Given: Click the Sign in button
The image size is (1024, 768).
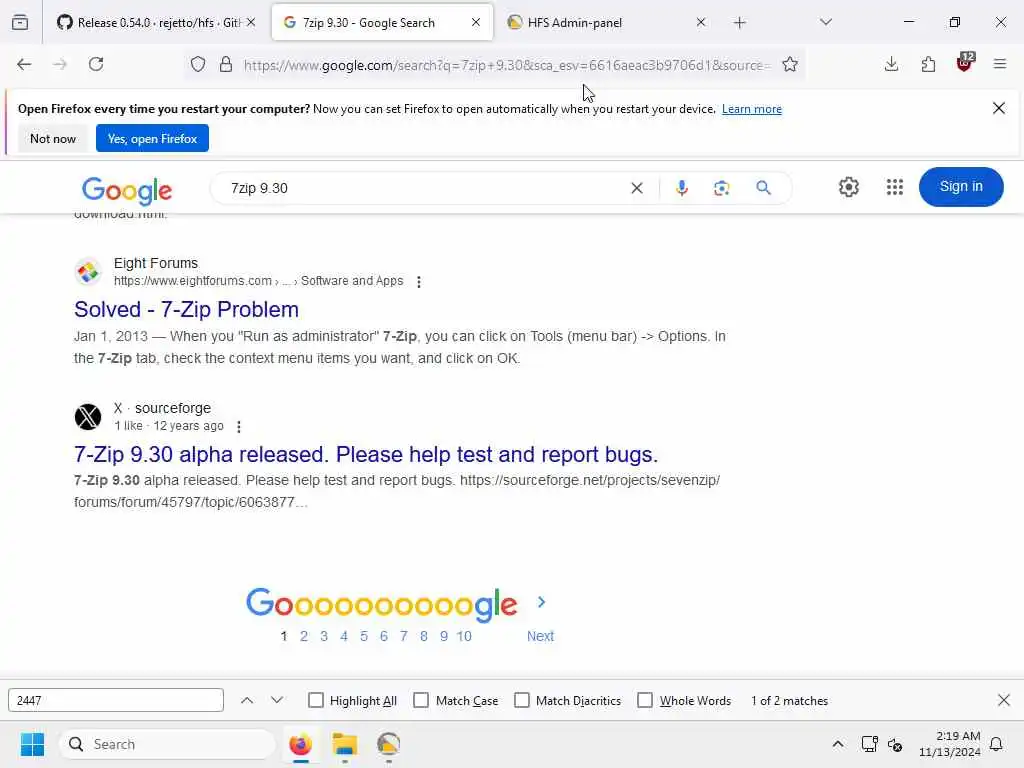Looking at the screenshot, I should coord(961,187).
